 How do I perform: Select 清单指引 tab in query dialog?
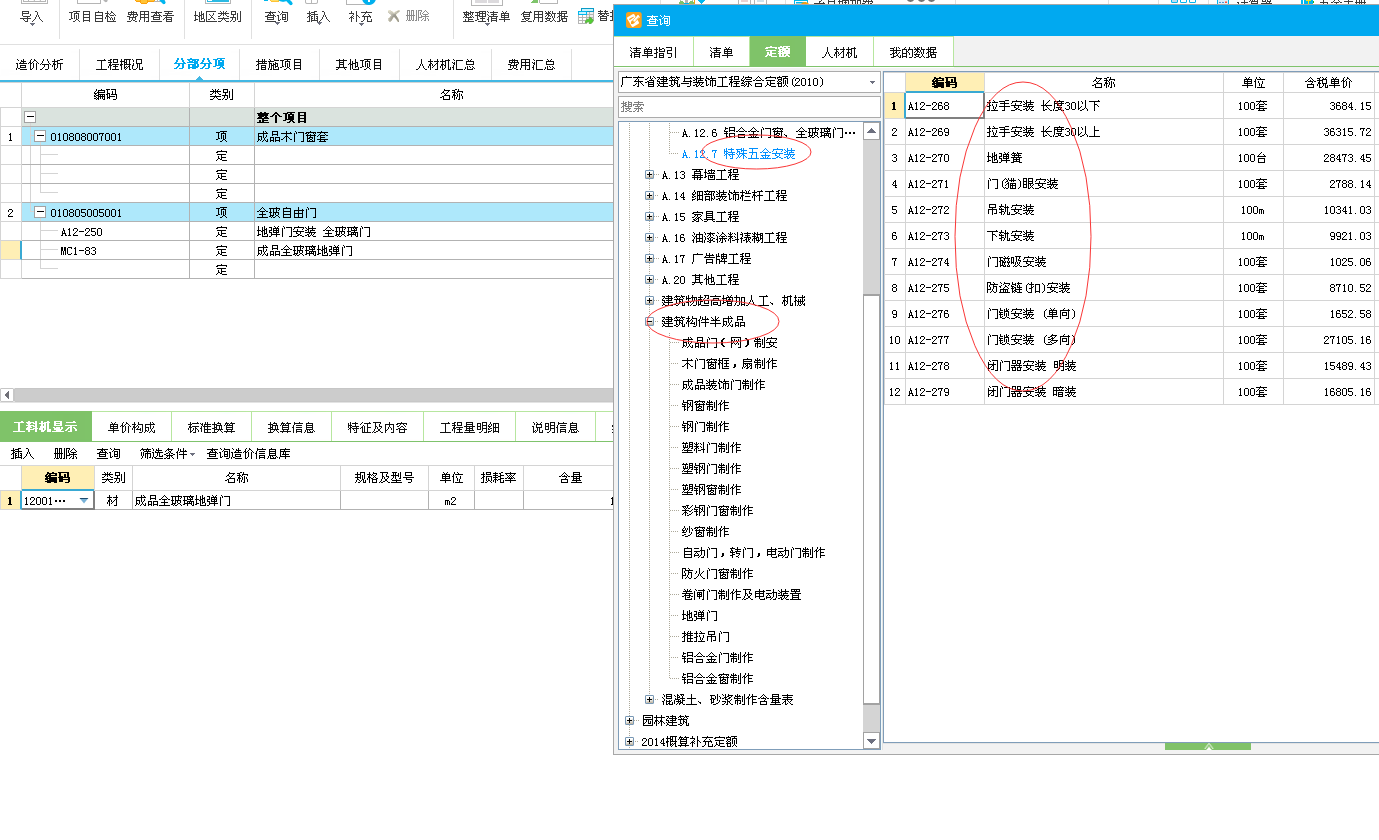[x=653, y=52]
